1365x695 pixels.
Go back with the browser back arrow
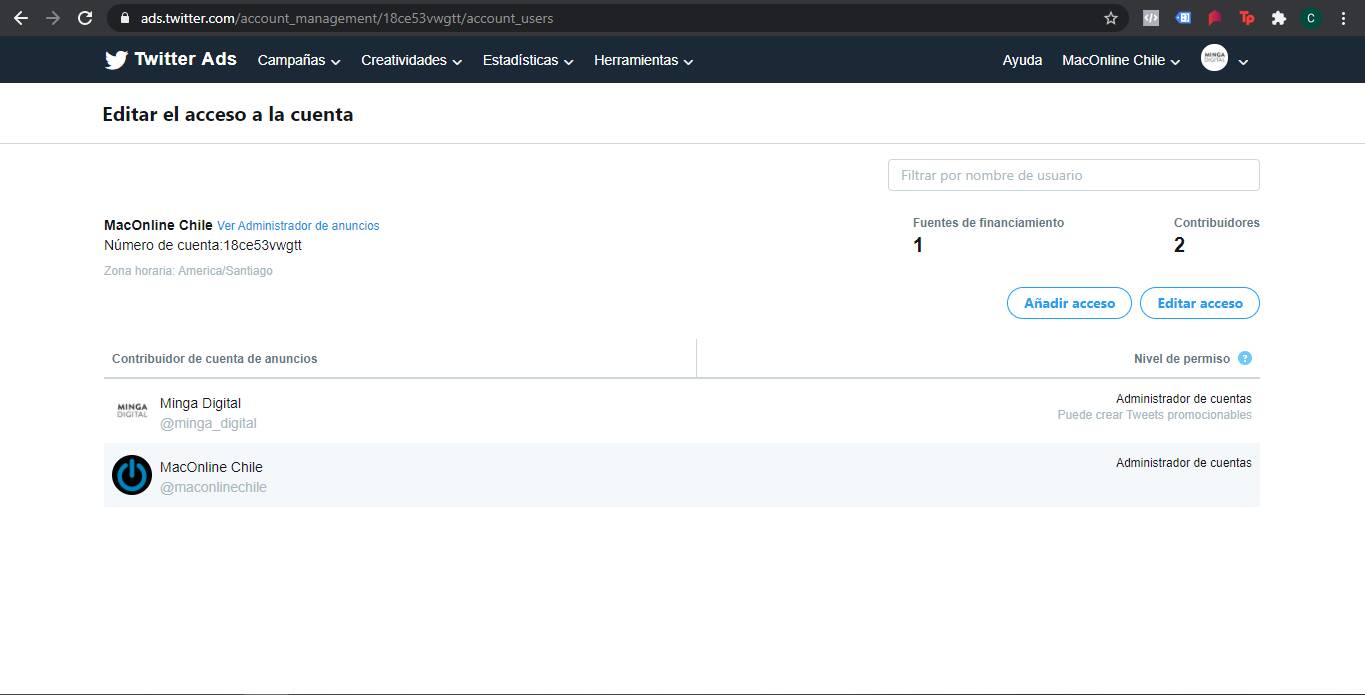[20, 18]
